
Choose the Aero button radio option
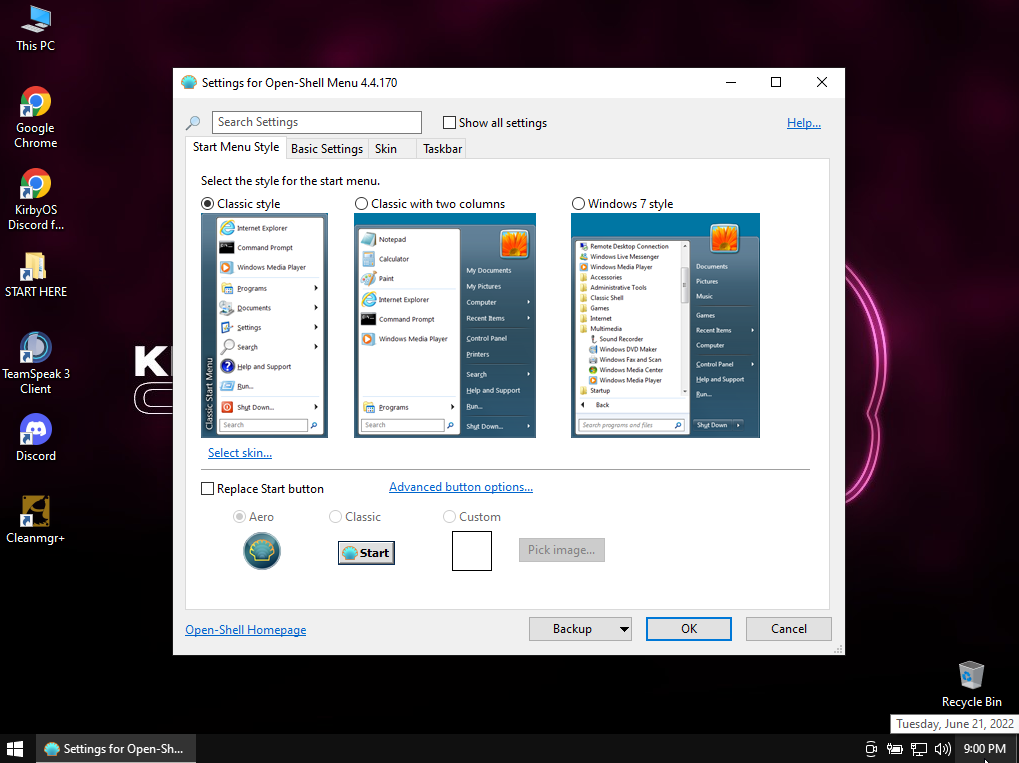239,517
